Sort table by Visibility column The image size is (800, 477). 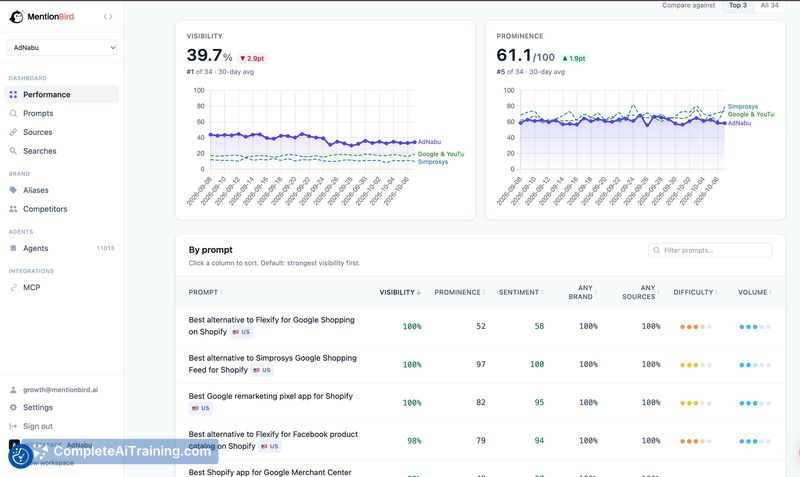400,292
